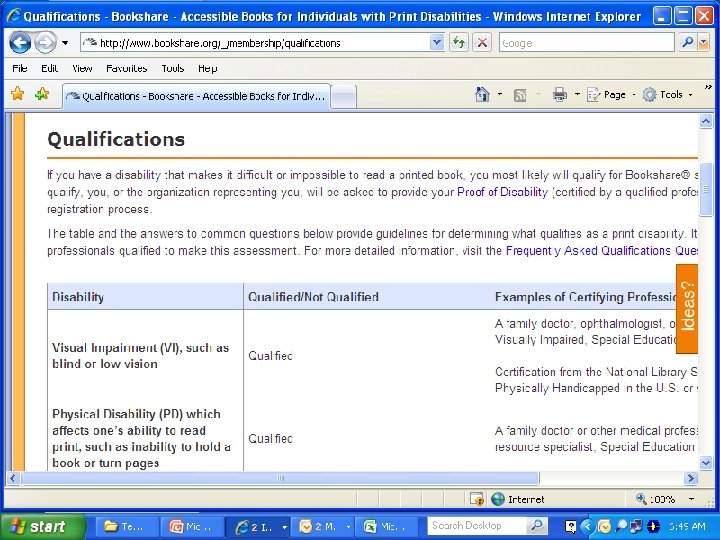
Task: Open recent pages dropdown next to Forward
Action: (65, 43)
